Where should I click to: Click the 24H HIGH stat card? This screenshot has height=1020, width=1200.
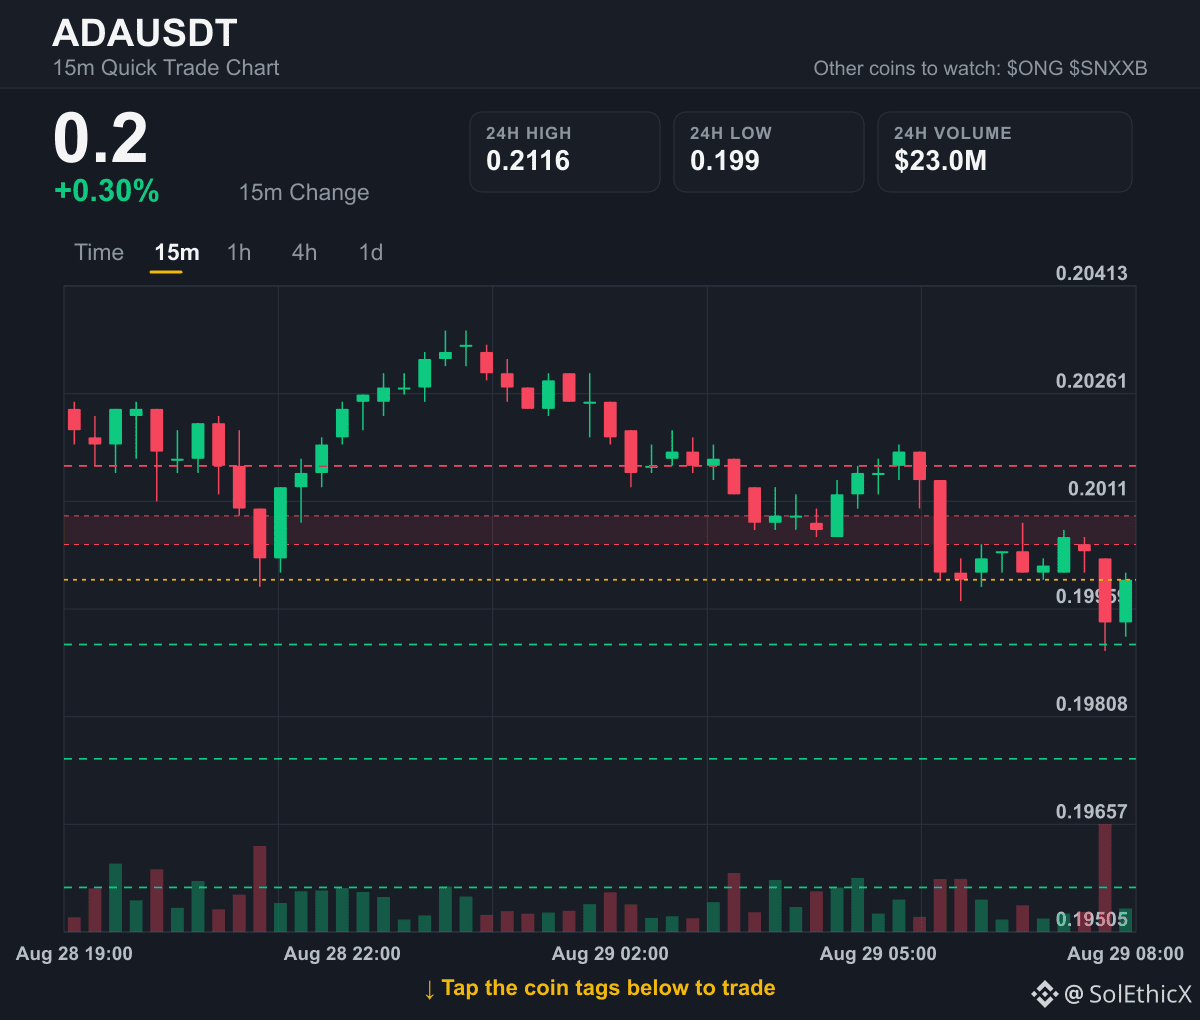point(565,152)
